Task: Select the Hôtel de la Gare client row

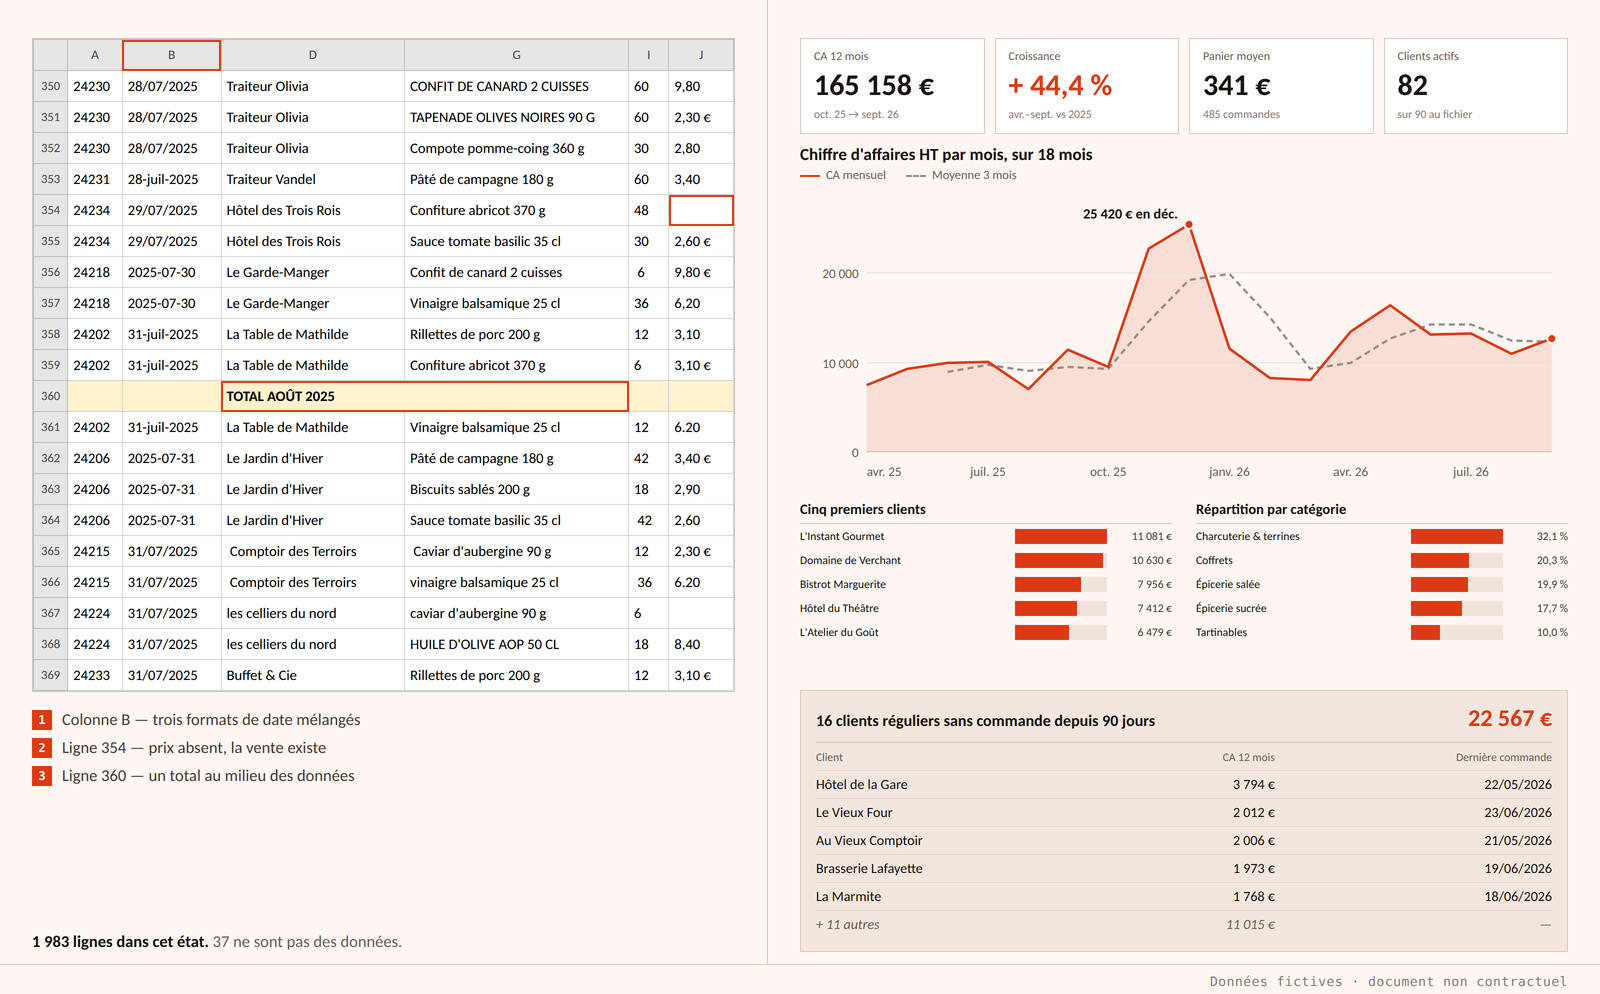Action: pos(1184,785)
